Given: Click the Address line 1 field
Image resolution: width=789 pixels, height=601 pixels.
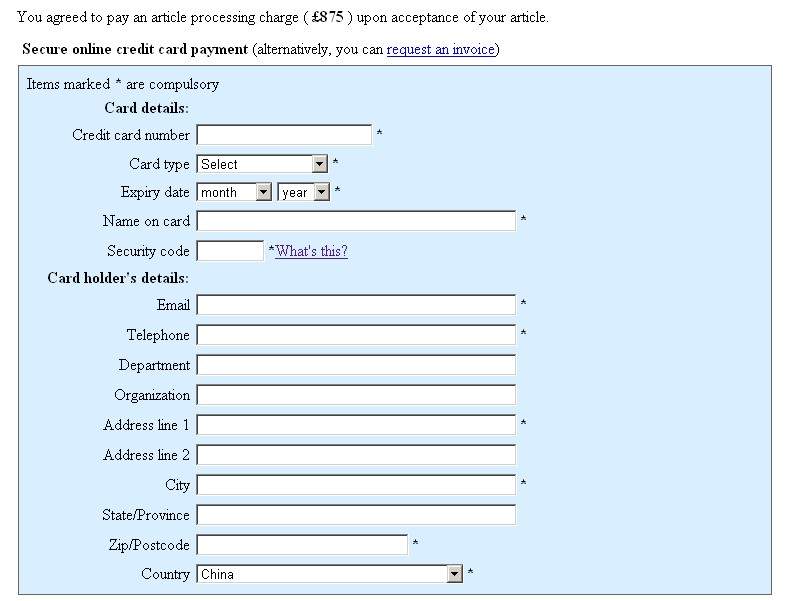Looking at the screenshot, I should (356, 425).
